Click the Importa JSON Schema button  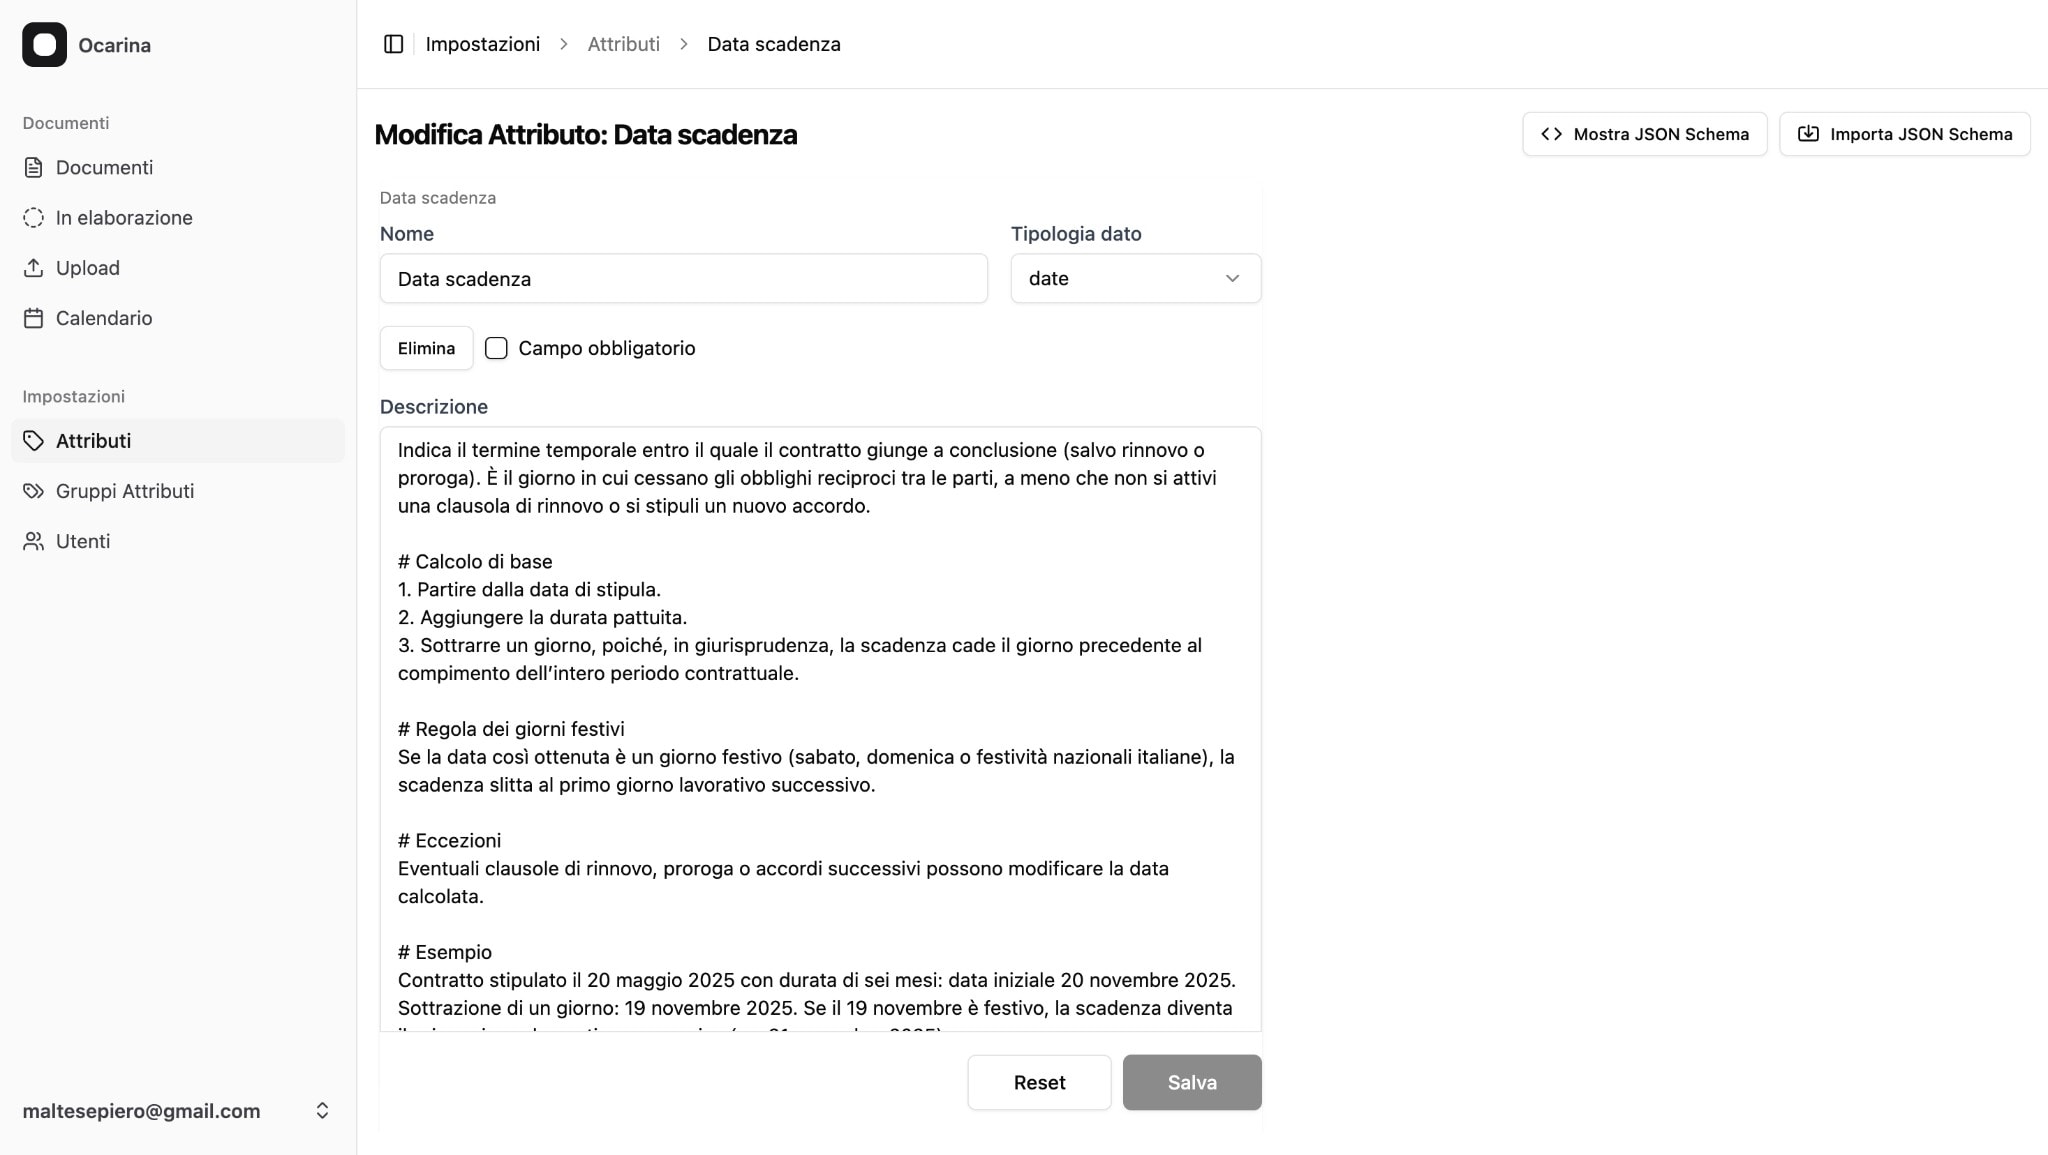coord(1904,133)
